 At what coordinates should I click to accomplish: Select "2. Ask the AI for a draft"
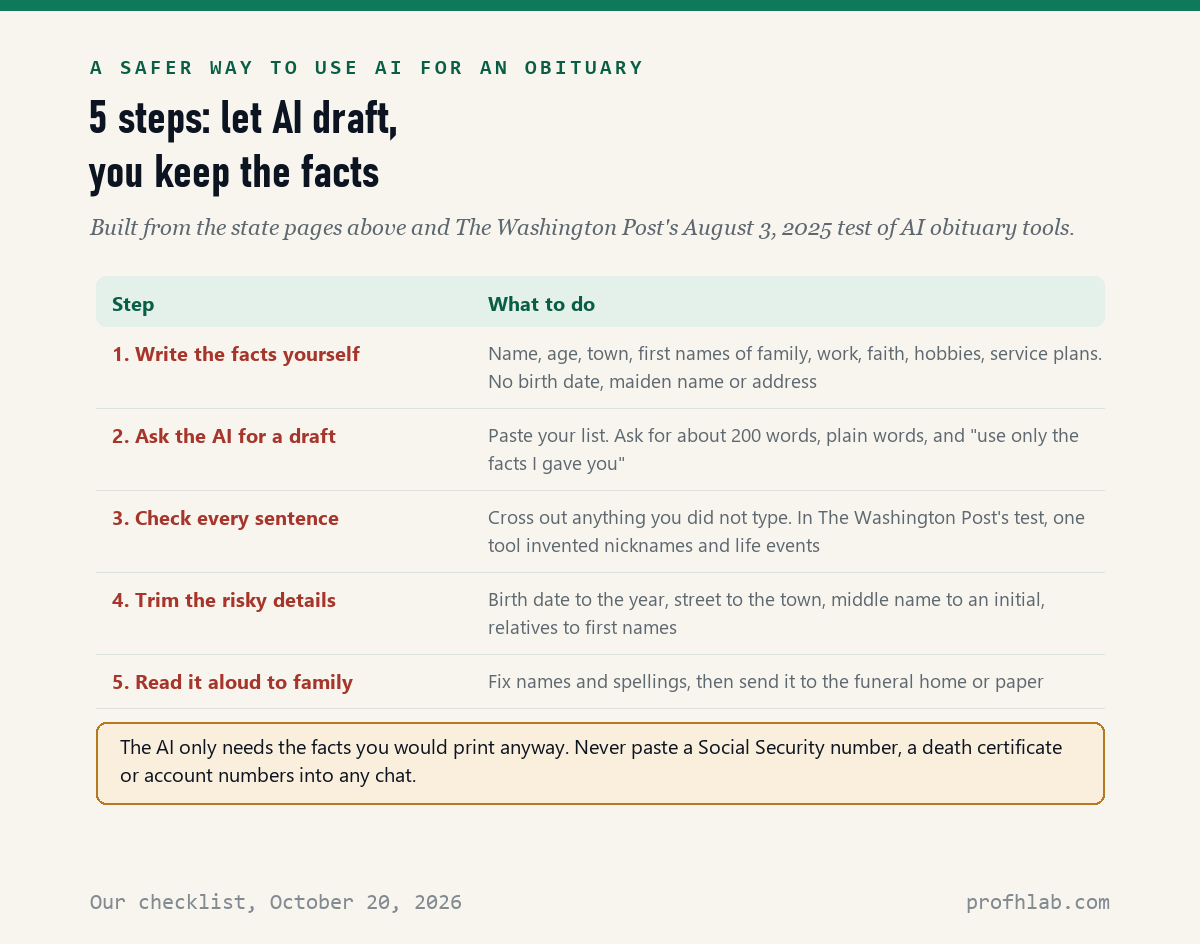pyautogui.click(x=224, y=436)
